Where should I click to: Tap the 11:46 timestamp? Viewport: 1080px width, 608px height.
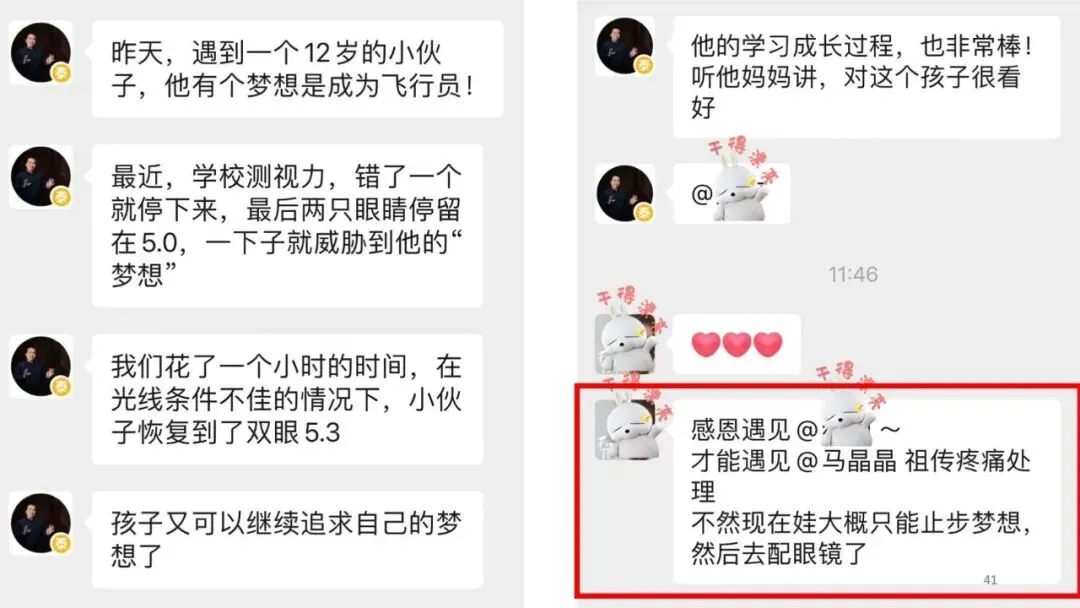coord(853,275)
